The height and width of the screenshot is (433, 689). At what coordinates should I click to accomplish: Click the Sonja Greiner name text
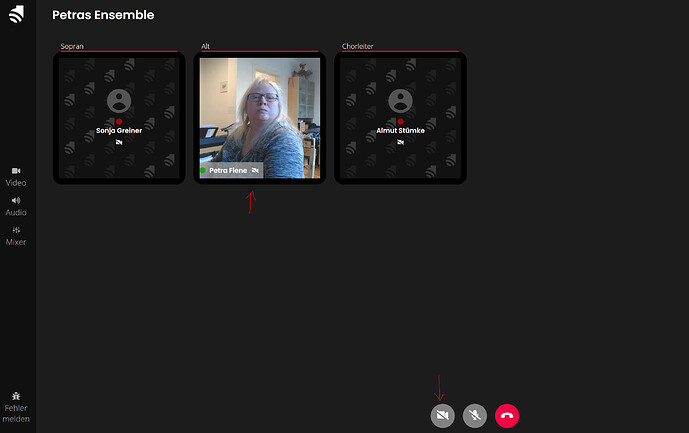[x=119, y=131]
